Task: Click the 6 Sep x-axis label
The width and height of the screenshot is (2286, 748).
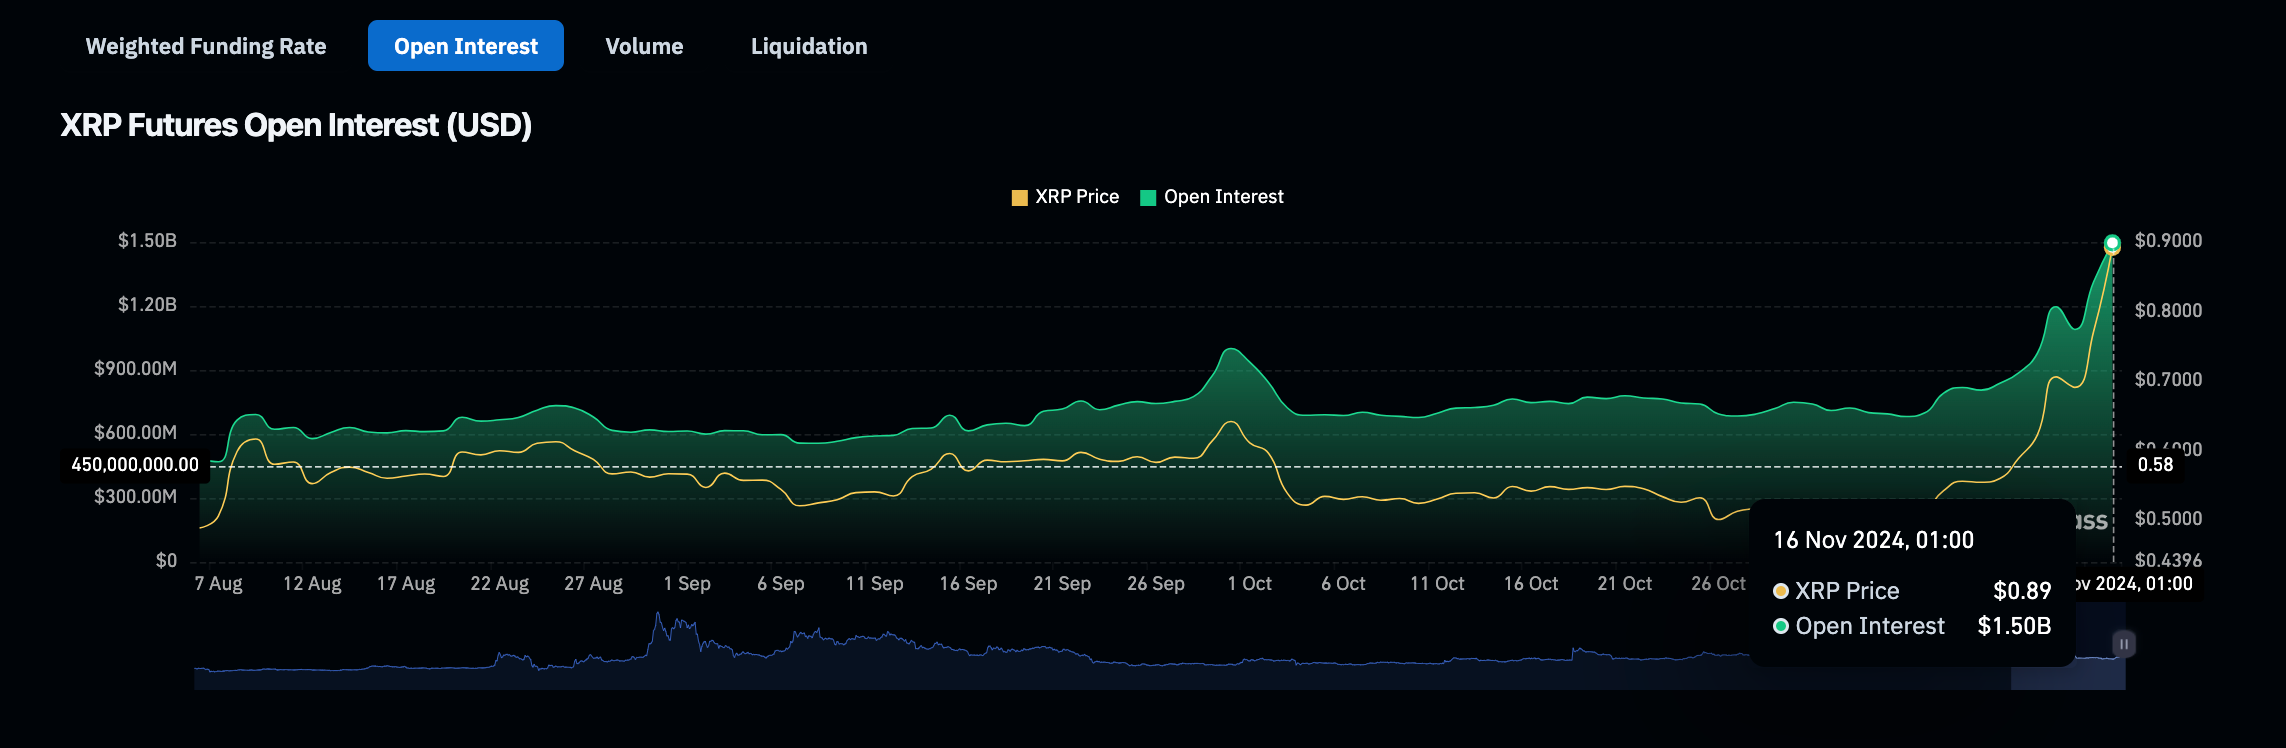Action: pos(781,584)
